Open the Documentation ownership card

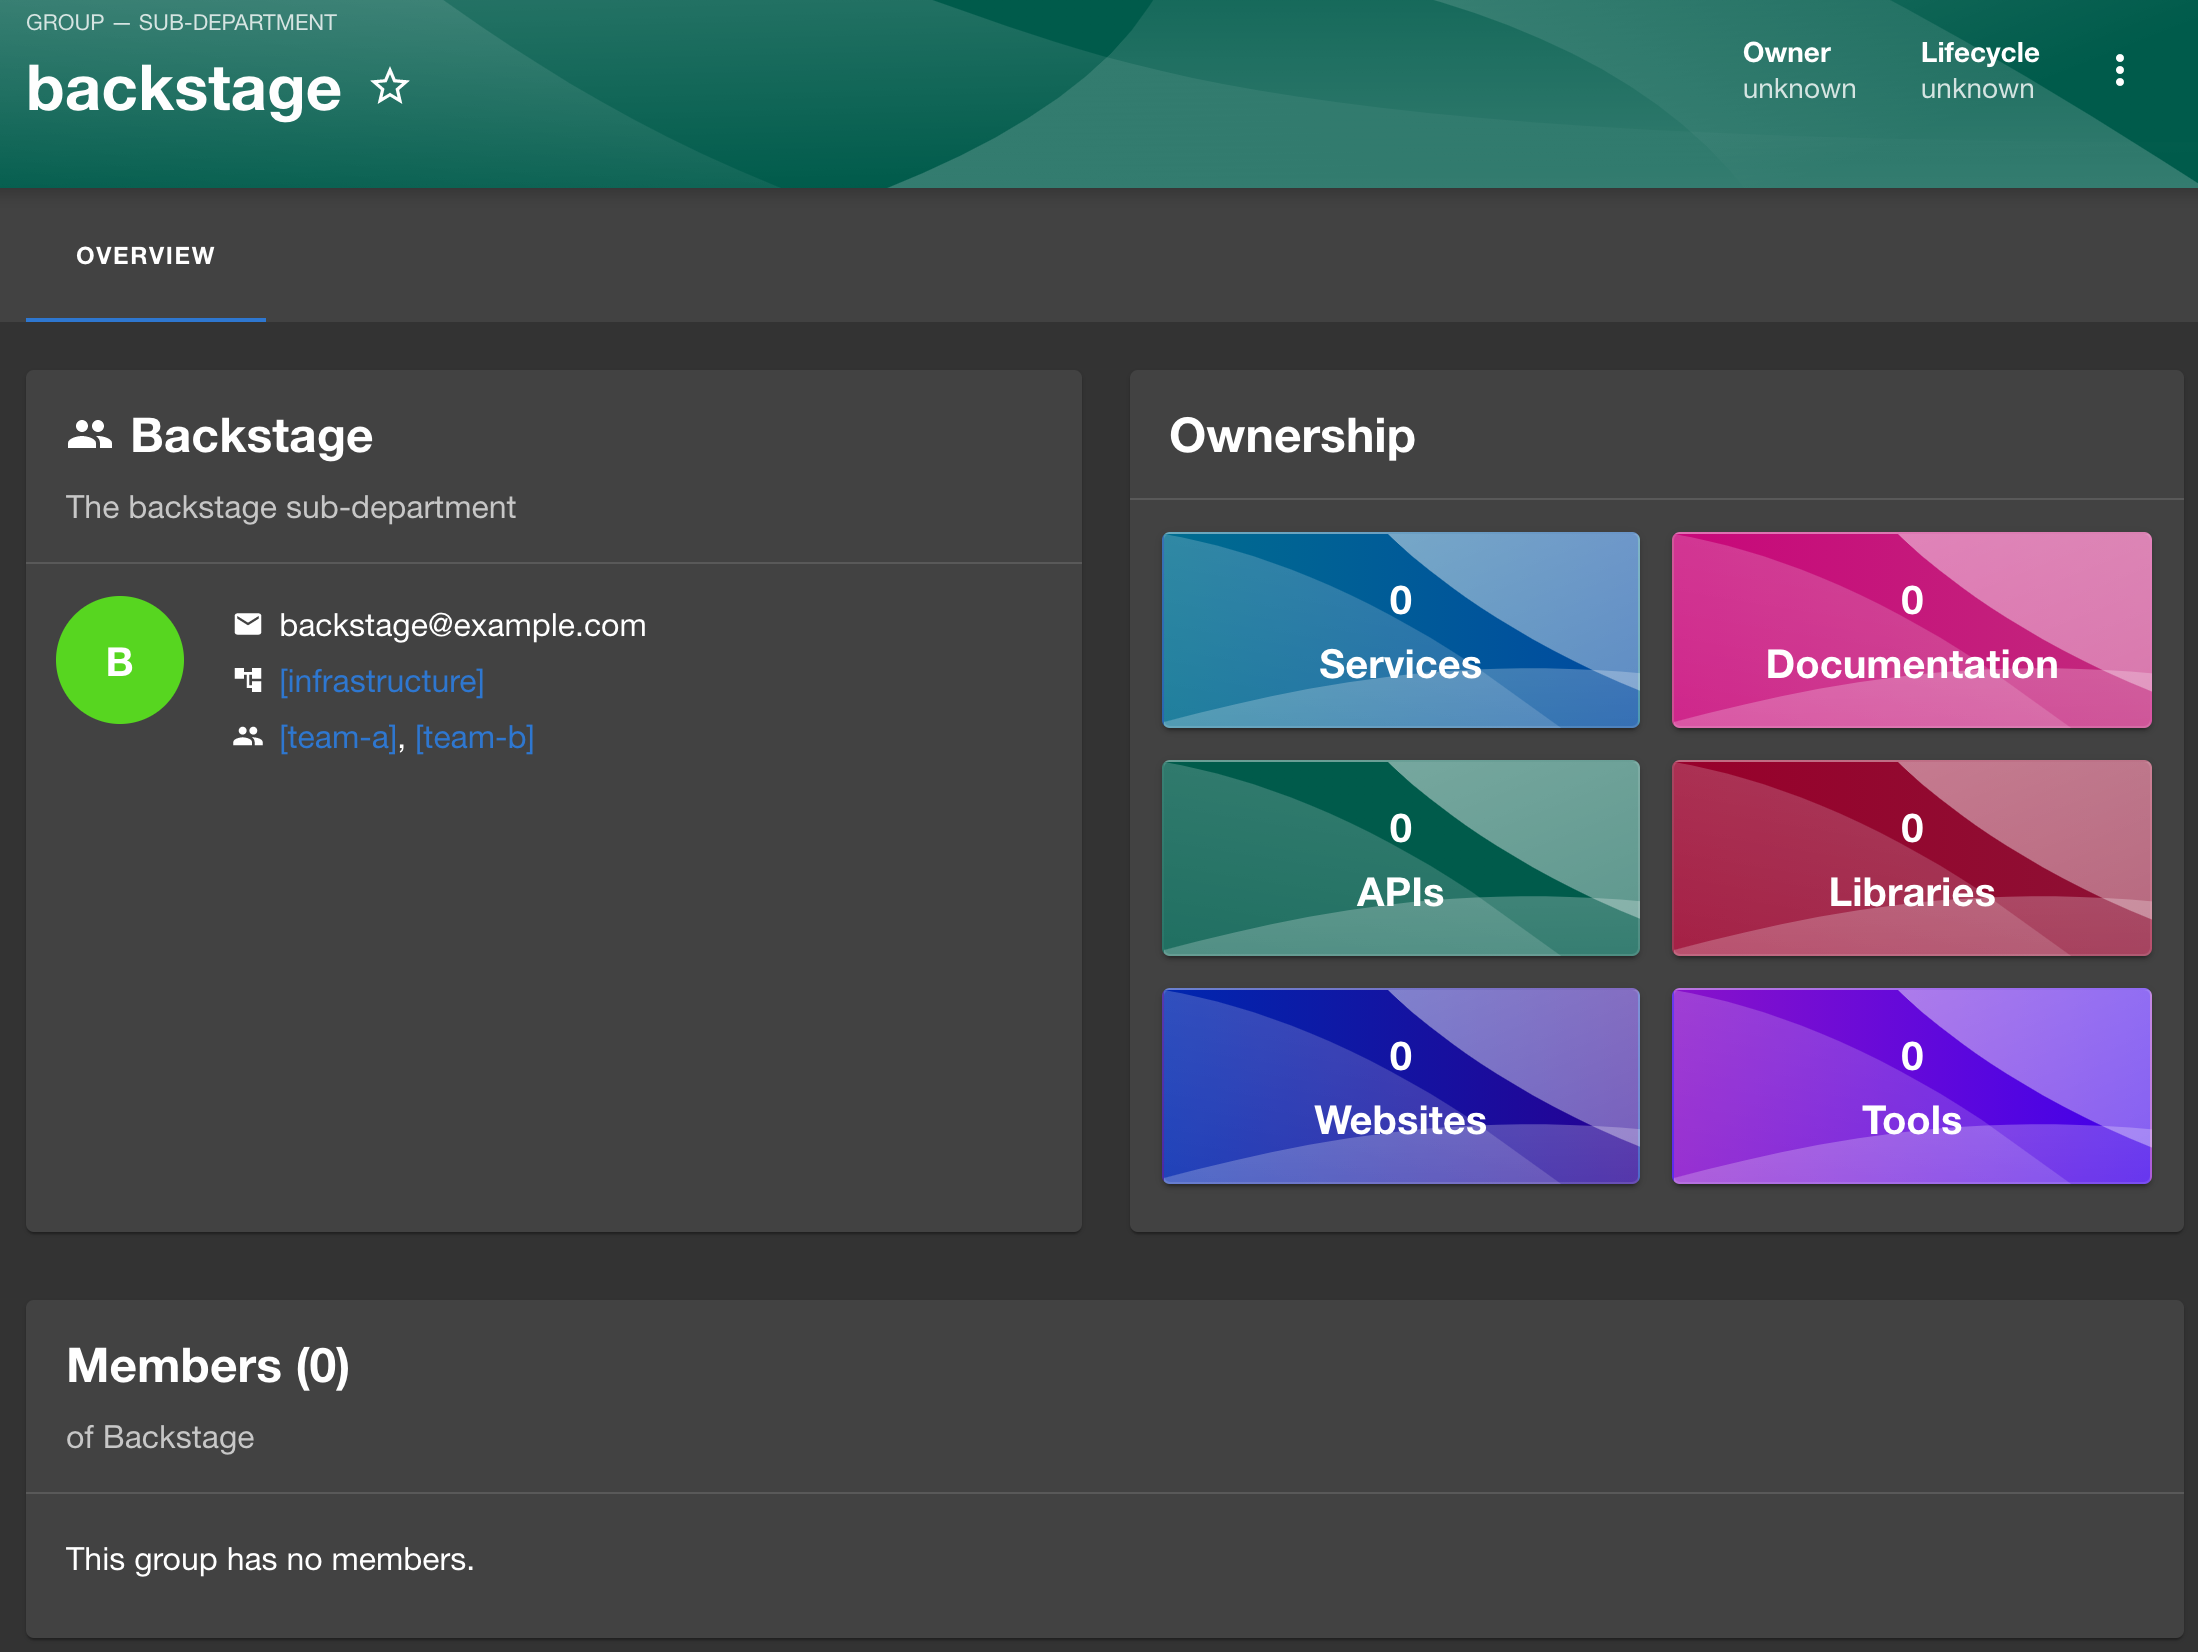point(1911,630)
